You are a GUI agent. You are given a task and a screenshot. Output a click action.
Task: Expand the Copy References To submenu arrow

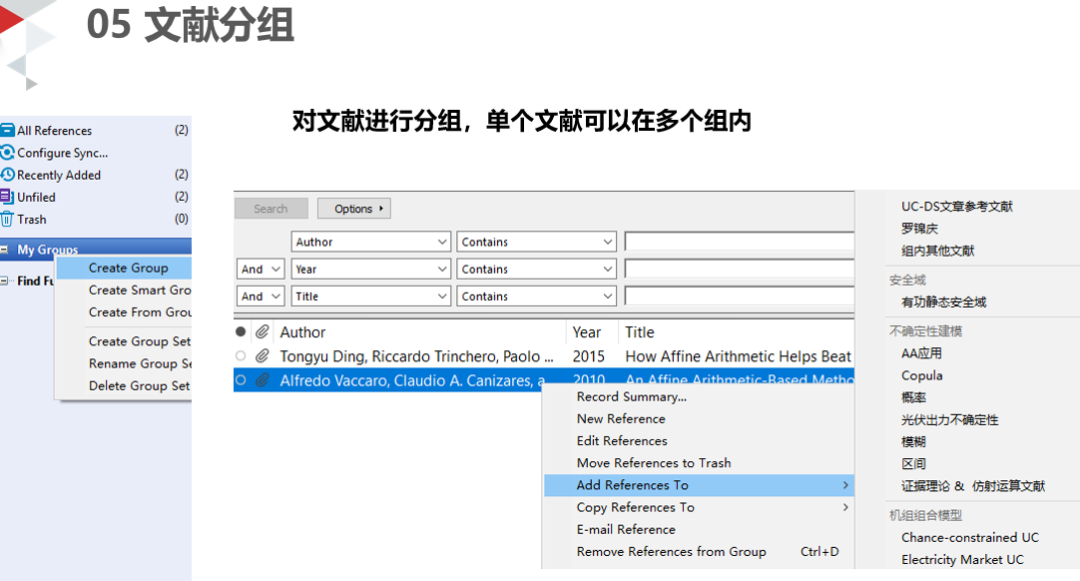pos(845,507)
